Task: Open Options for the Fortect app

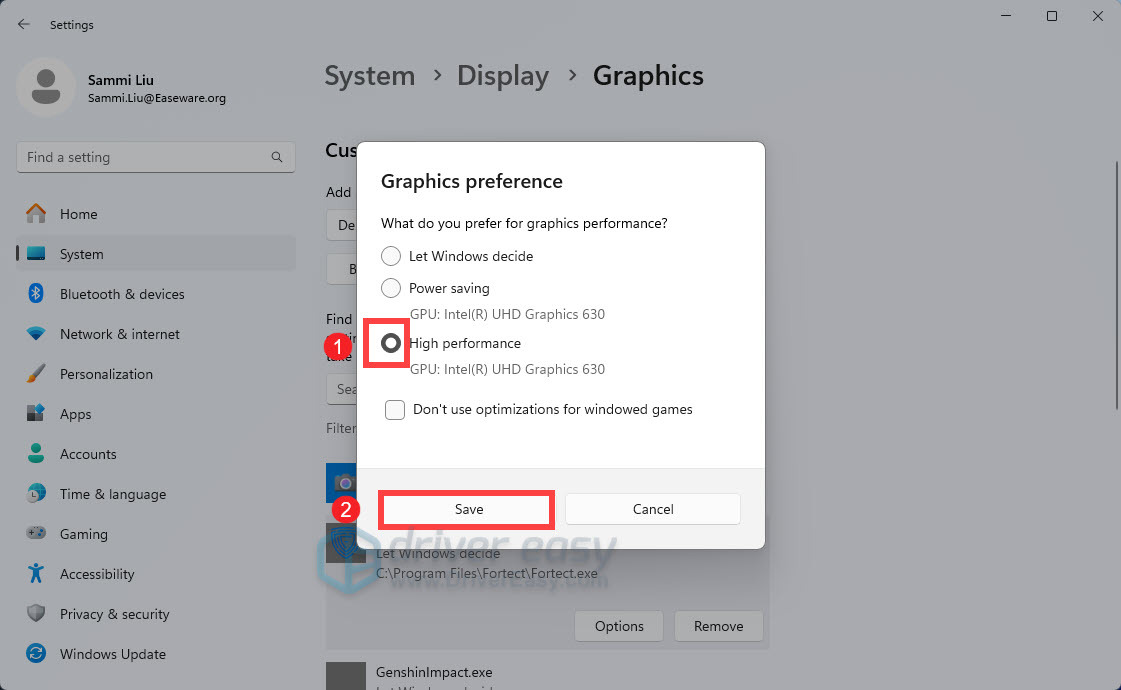Action: pyautogui.click(x=619, y=626)
